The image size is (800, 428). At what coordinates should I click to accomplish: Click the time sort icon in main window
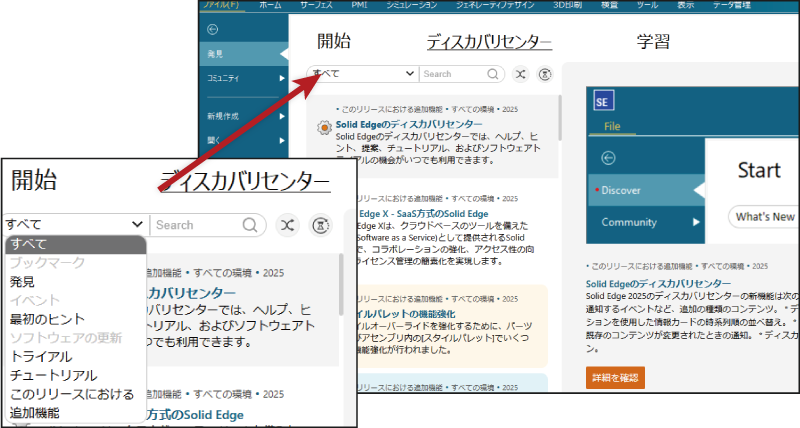545,74
